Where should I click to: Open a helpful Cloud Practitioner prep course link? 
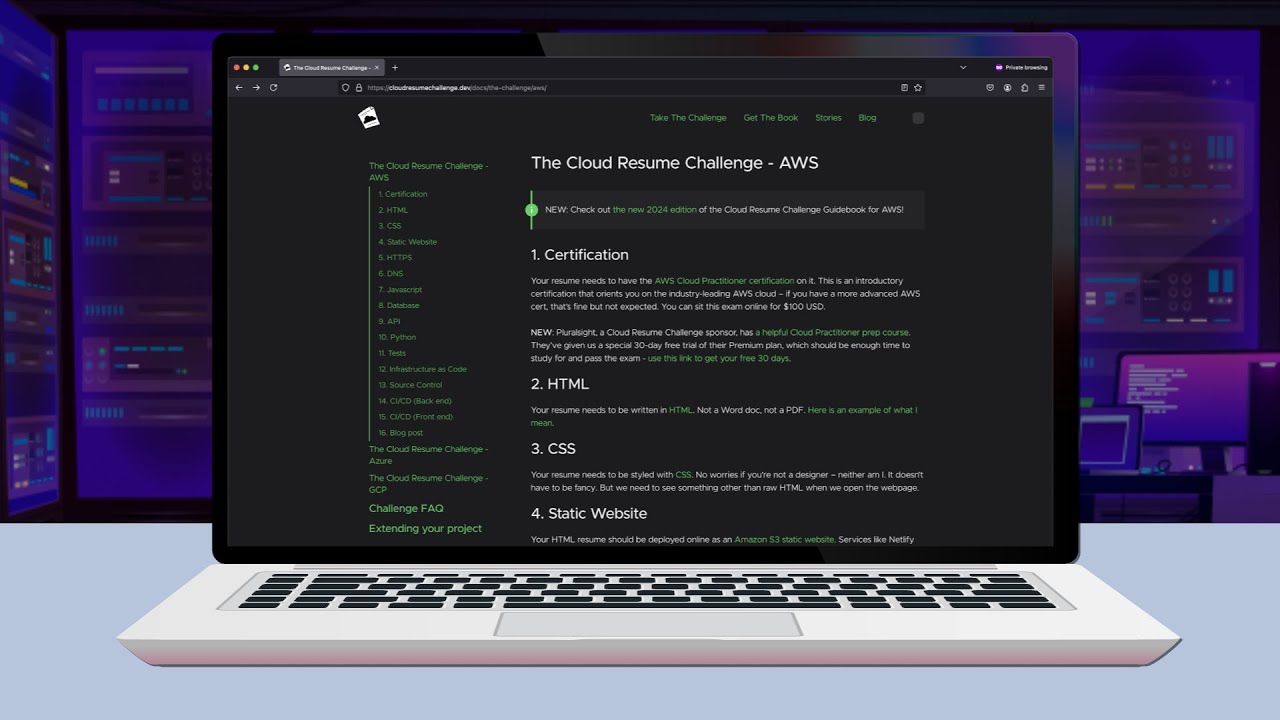[832, 332]
